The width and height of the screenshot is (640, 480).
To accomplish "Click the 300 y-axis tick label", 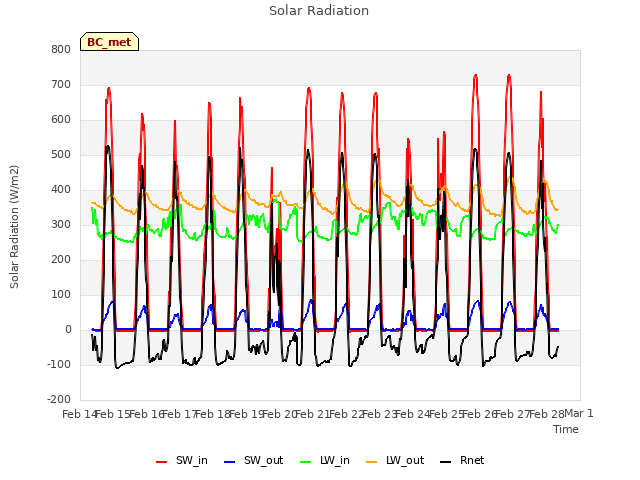I will click(61, 224).
